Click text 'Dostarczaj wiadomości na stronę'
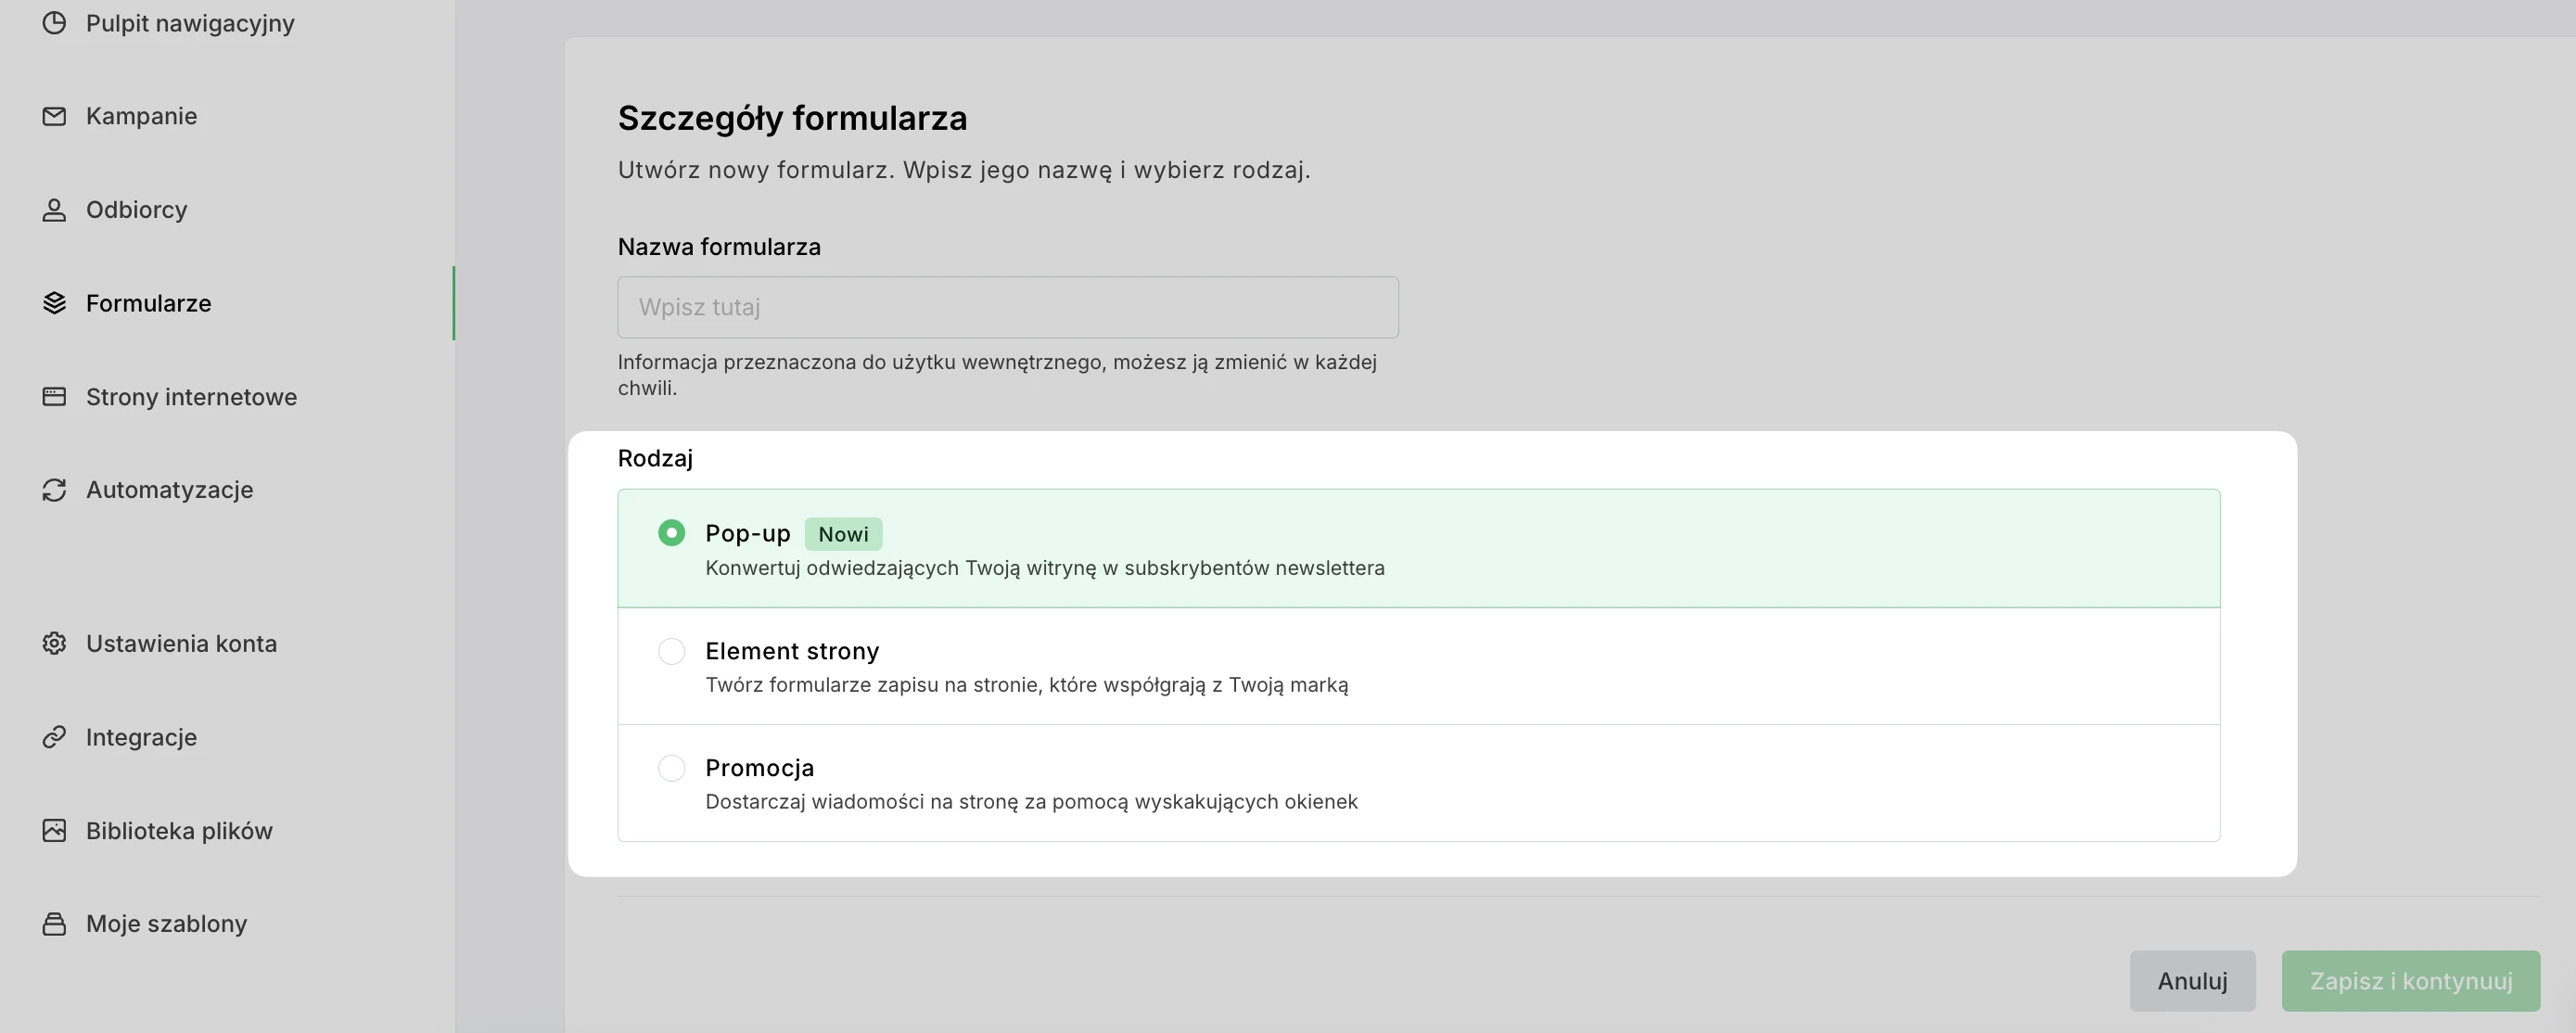The image size is (2576, 1033). (862, 802)
